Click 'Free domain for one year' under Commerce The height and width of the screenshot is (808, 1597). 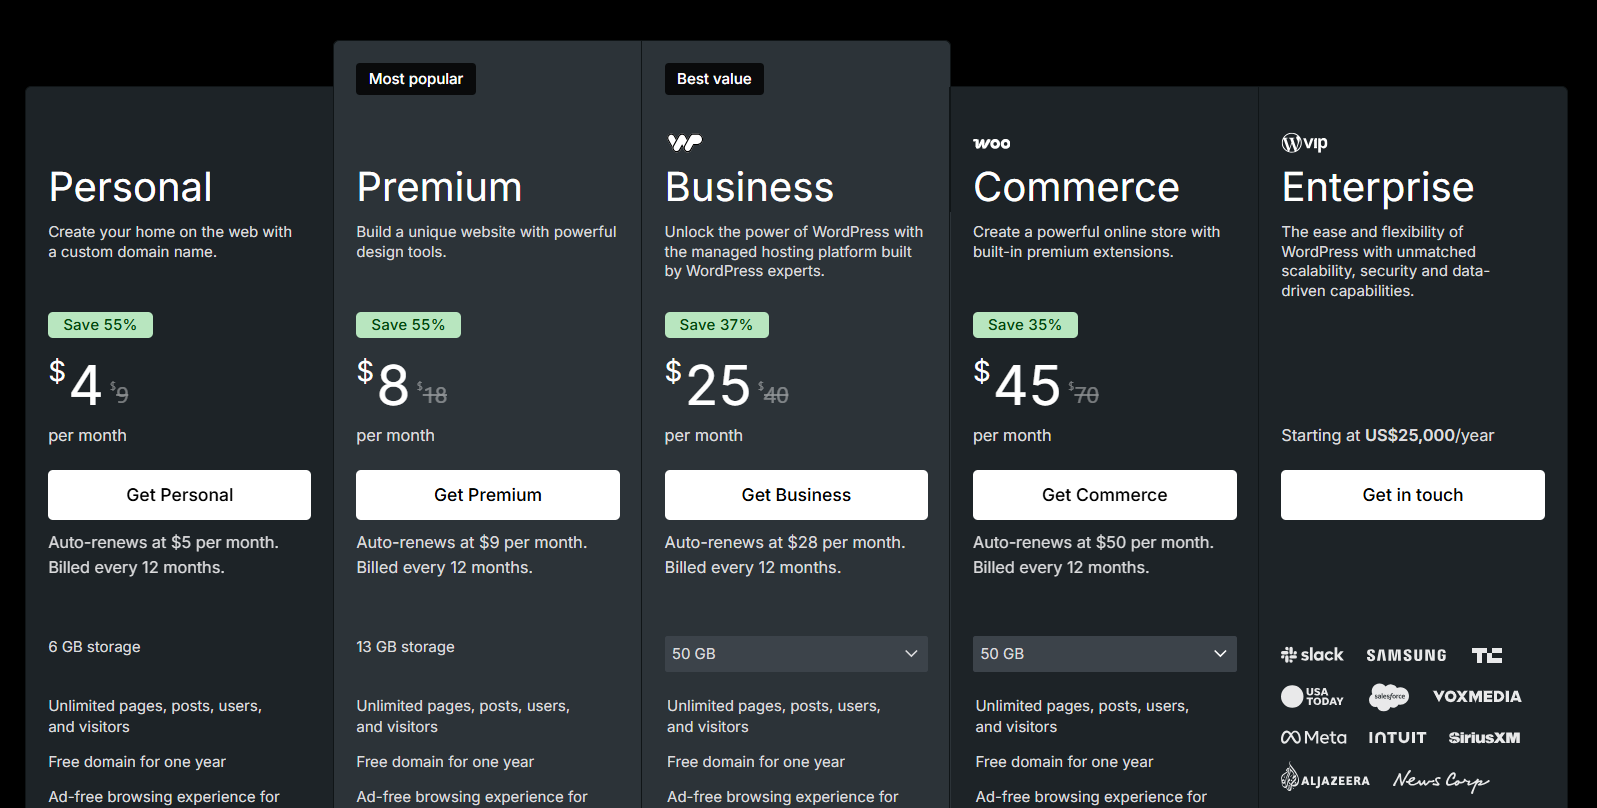point(1064,762)
